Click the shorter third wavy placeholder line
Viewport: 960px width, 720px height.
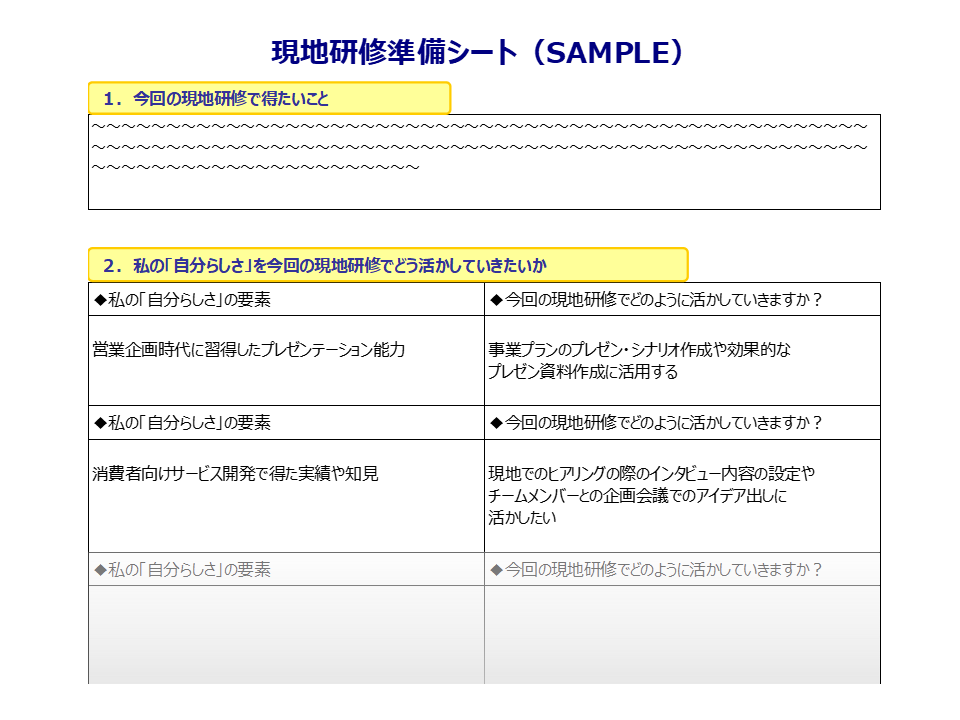click(255, 167)
